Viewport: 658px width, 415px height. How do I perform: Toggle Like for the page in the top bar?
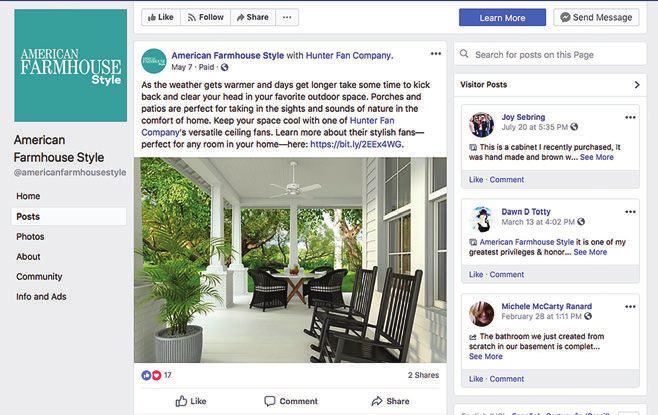[161, 17]
